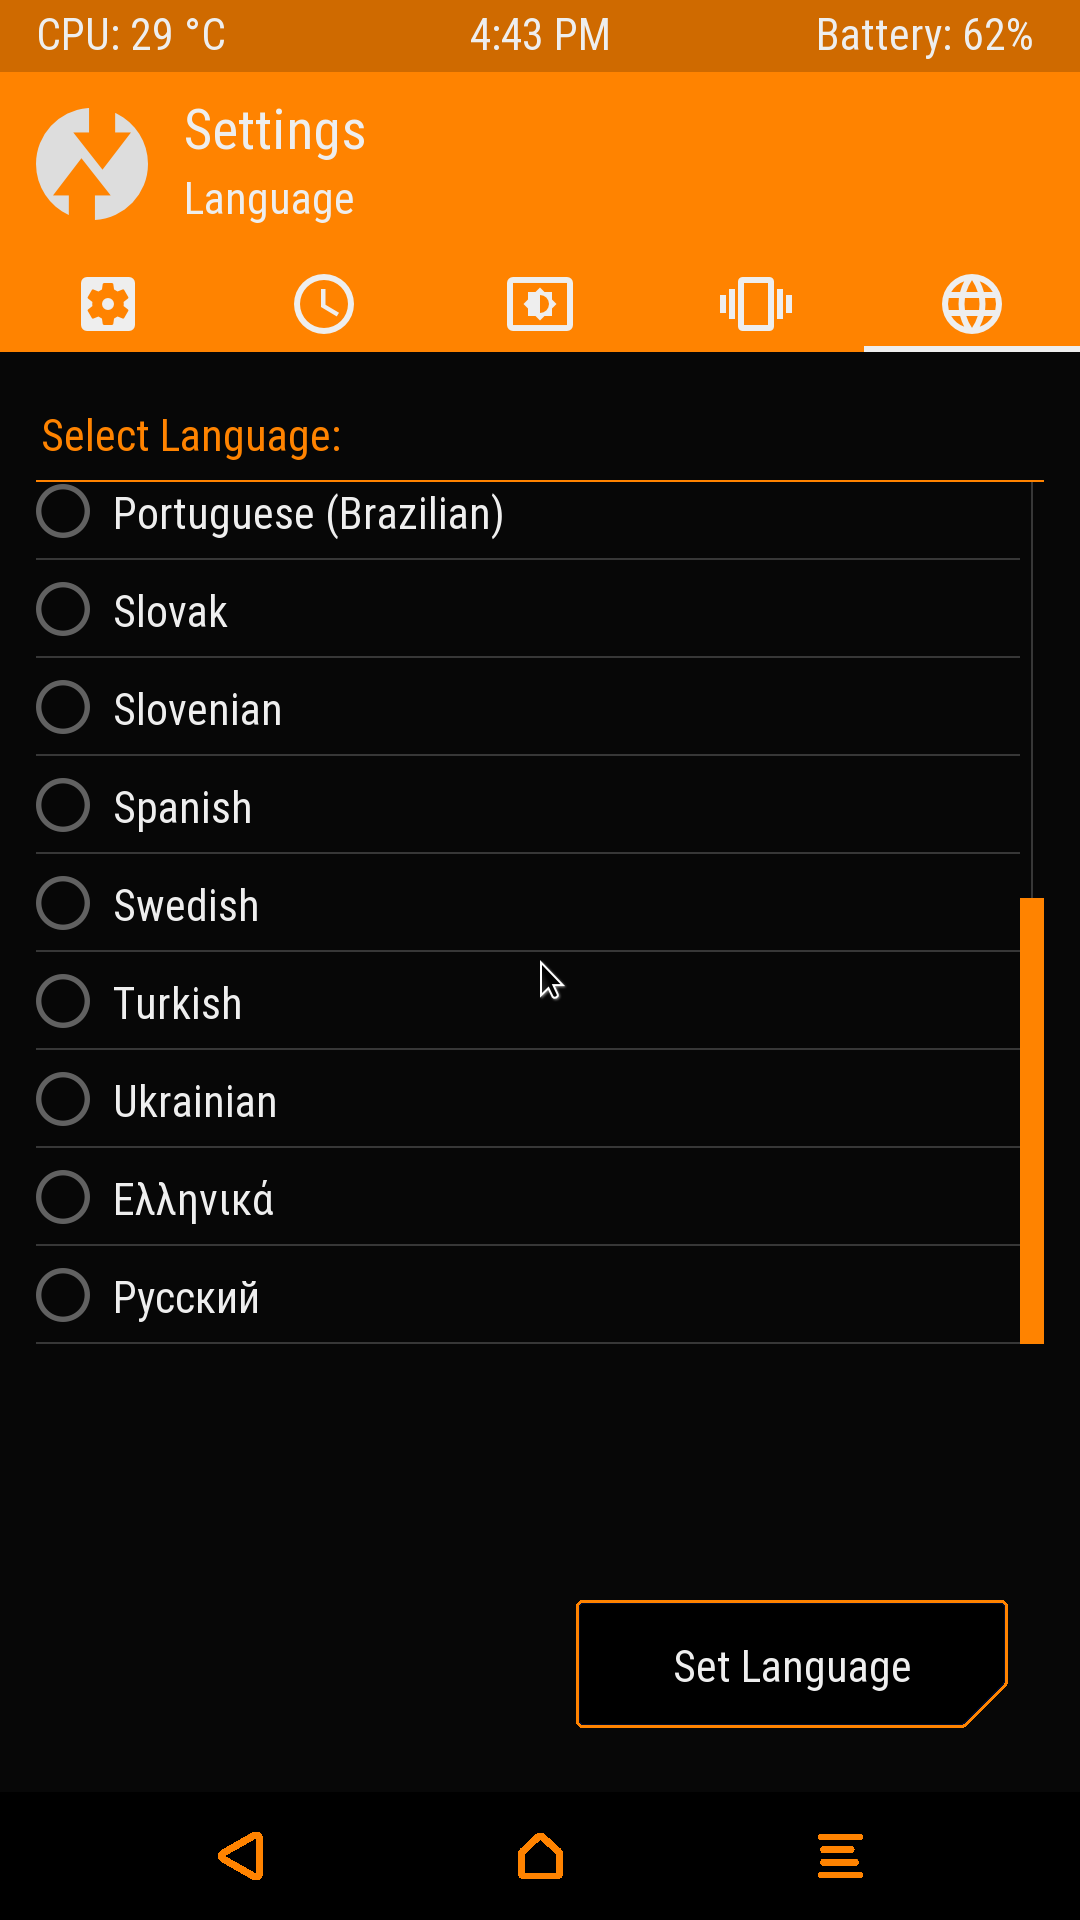Choose Slovenian as language
Screen dimensions: 1080x1920
pos(64,708)
